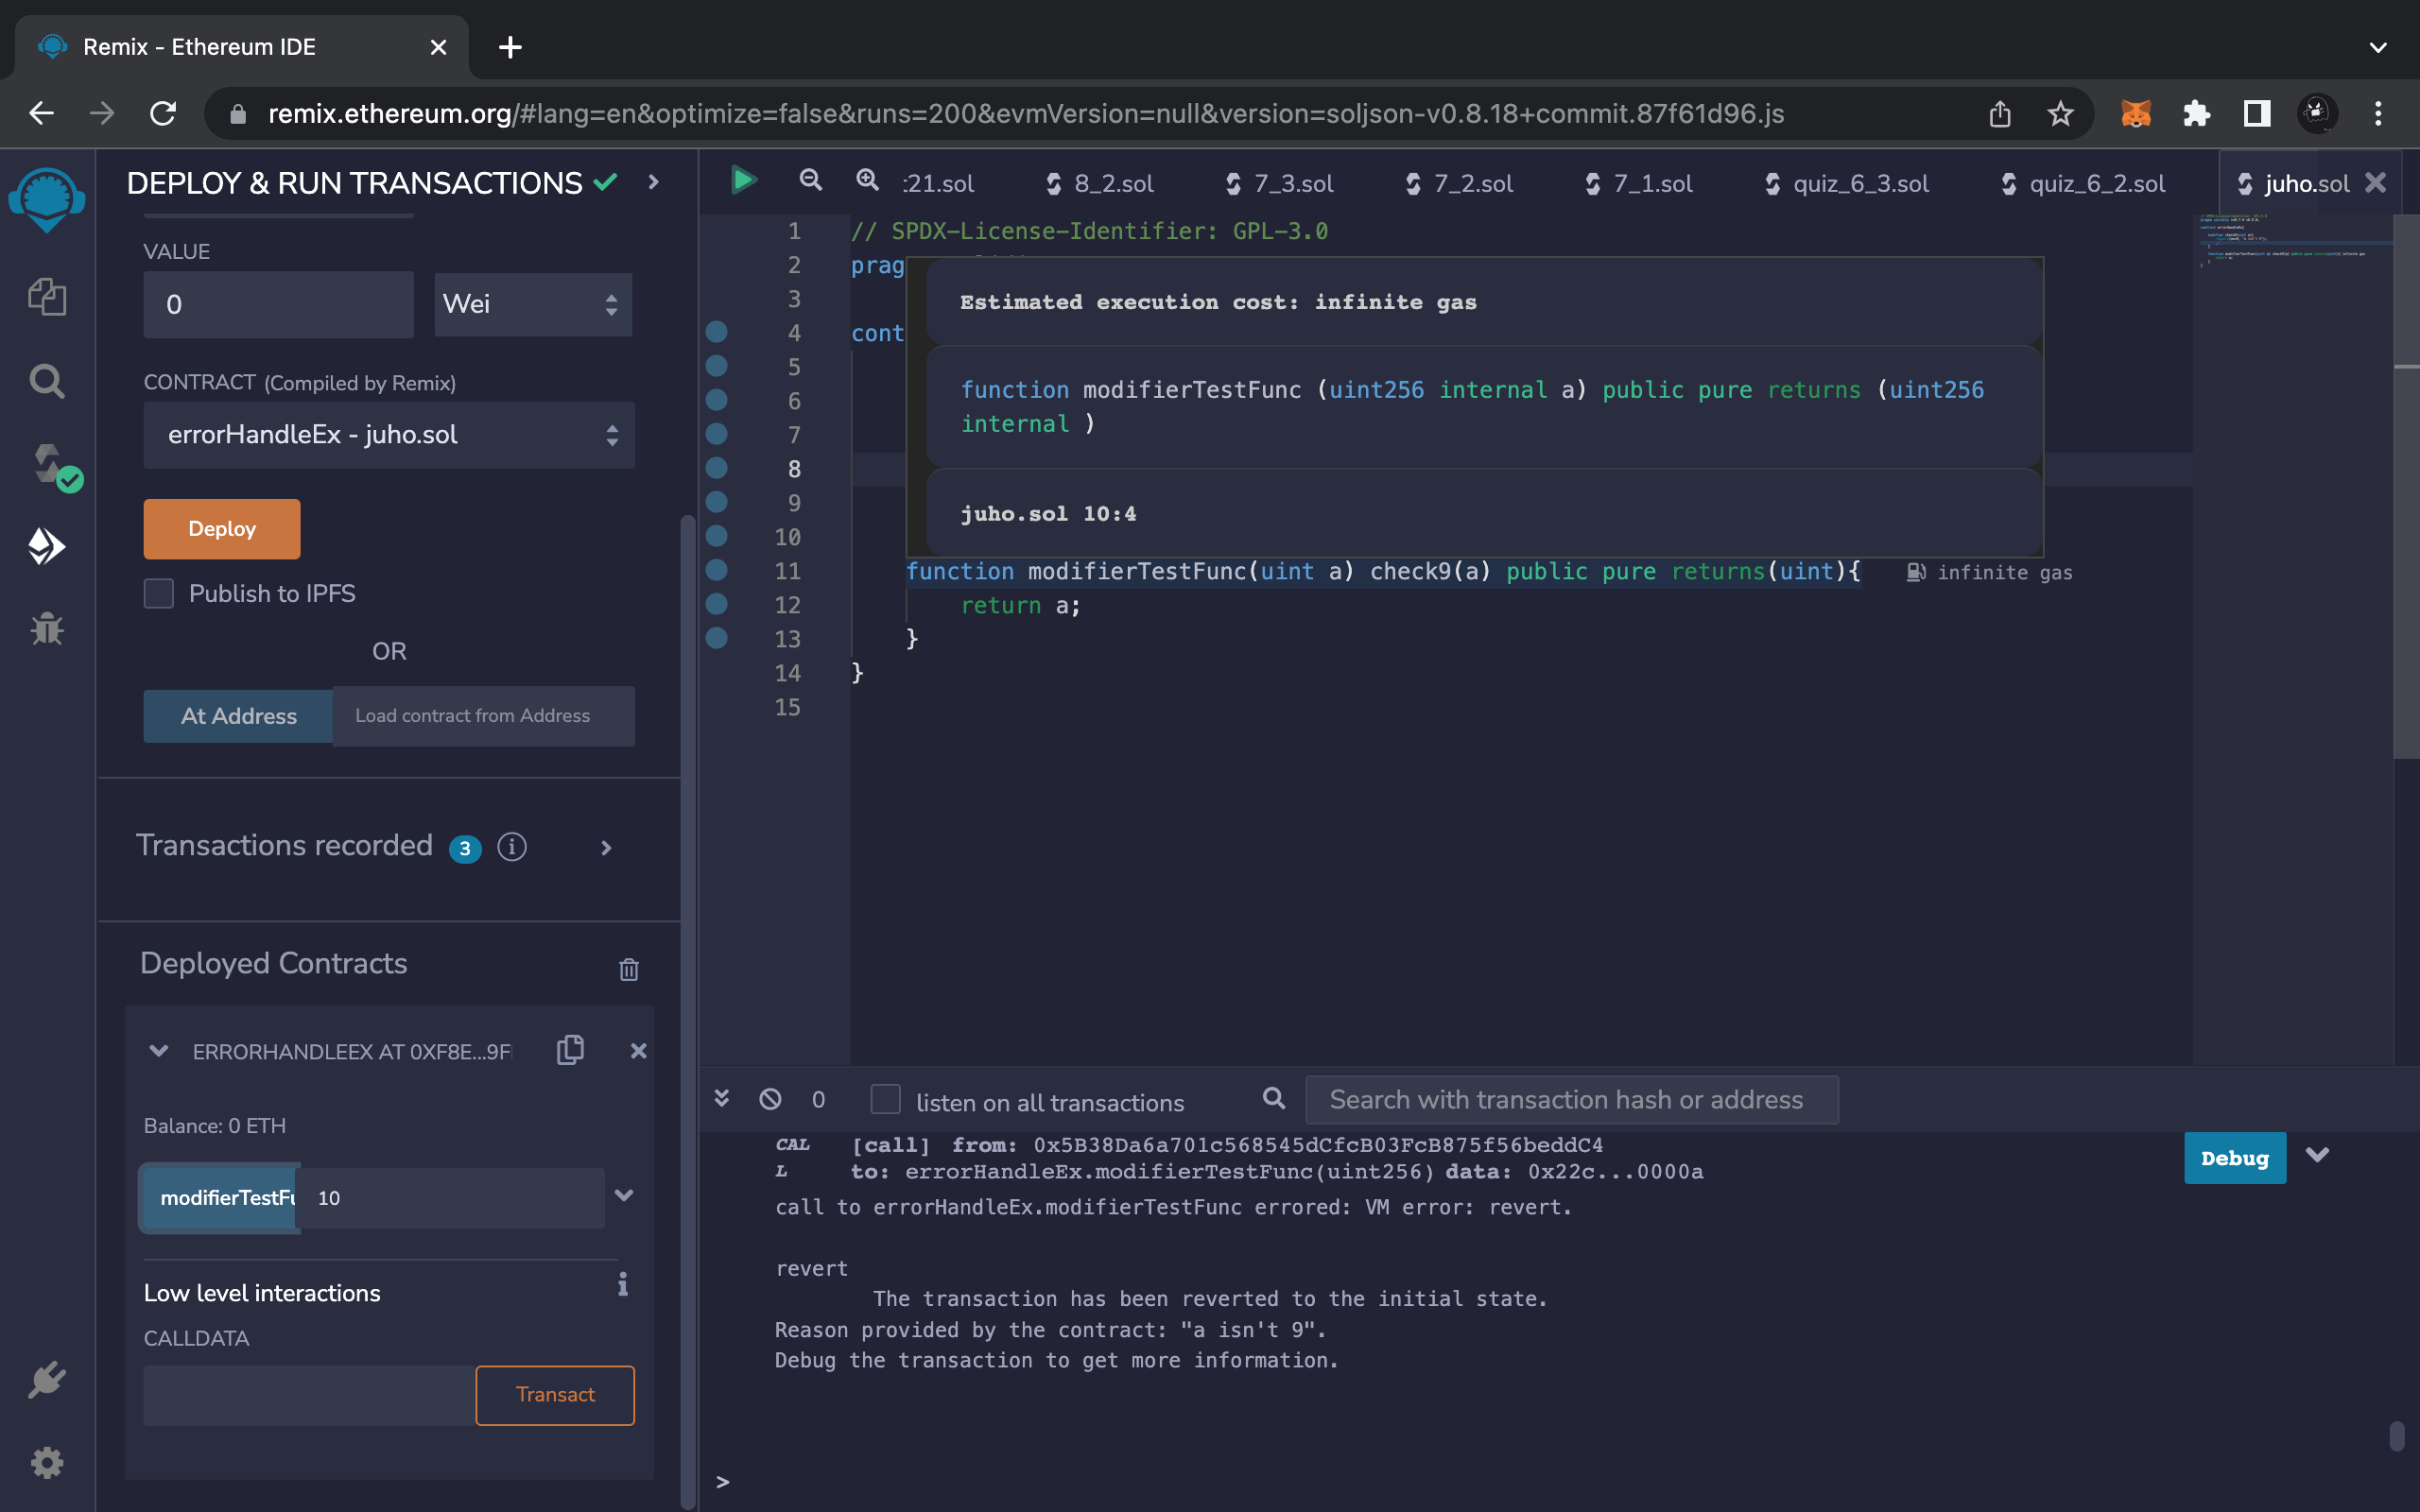Expand the Transactions recorded section

tap(605, 848)
